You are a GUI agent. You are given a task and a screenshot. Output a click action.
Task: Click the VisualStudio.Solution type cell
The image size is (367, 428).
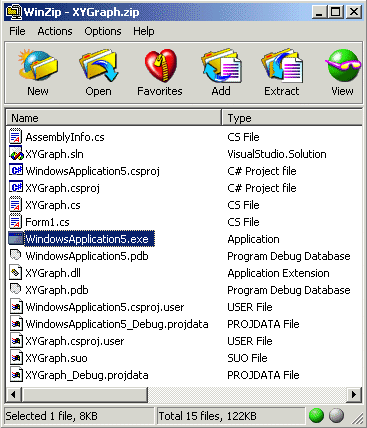coord(277,154)
